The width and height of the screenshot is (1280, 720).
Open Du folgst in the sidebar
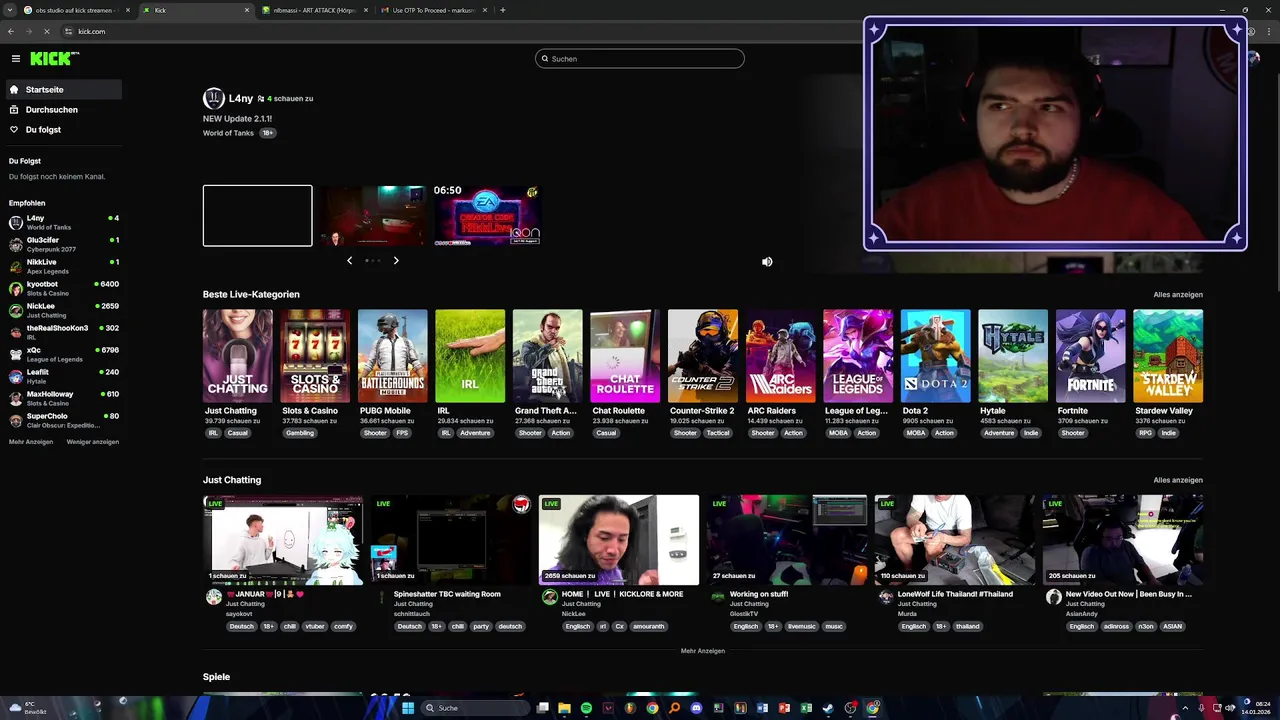pyautogui.click(x=63, y=130)
